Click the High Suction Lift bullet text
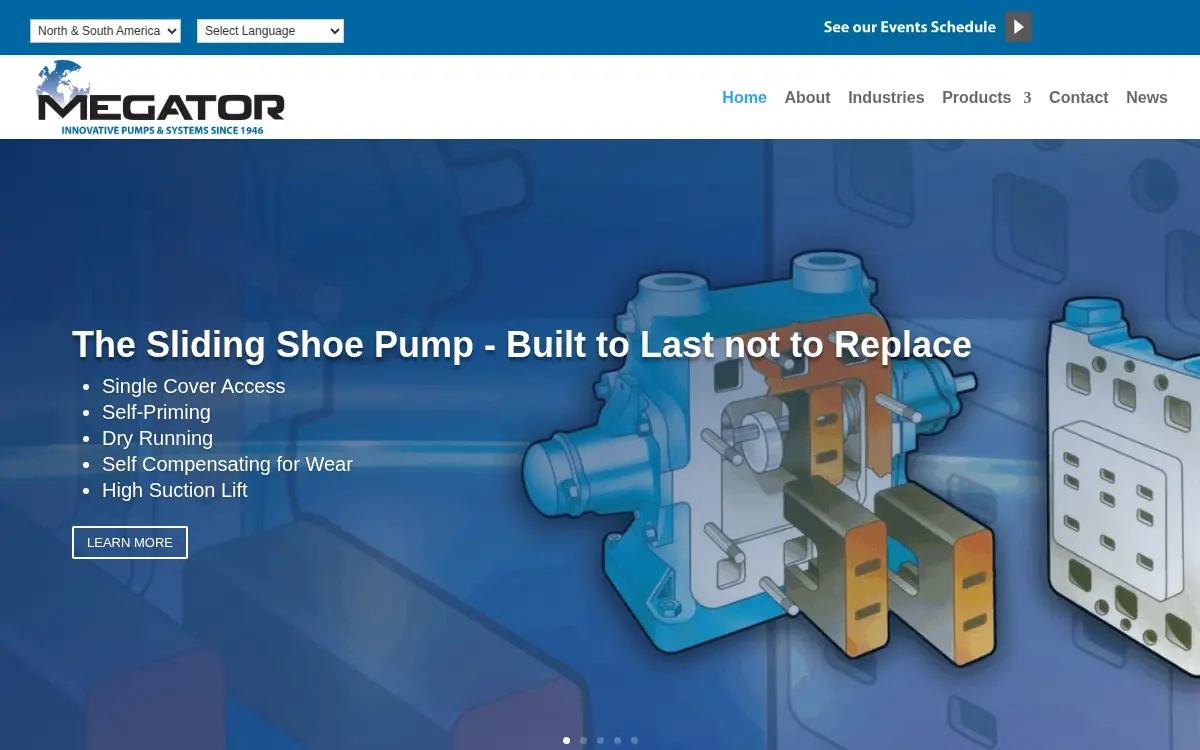This screenshot has width=1200, height=750. point(174,490)
